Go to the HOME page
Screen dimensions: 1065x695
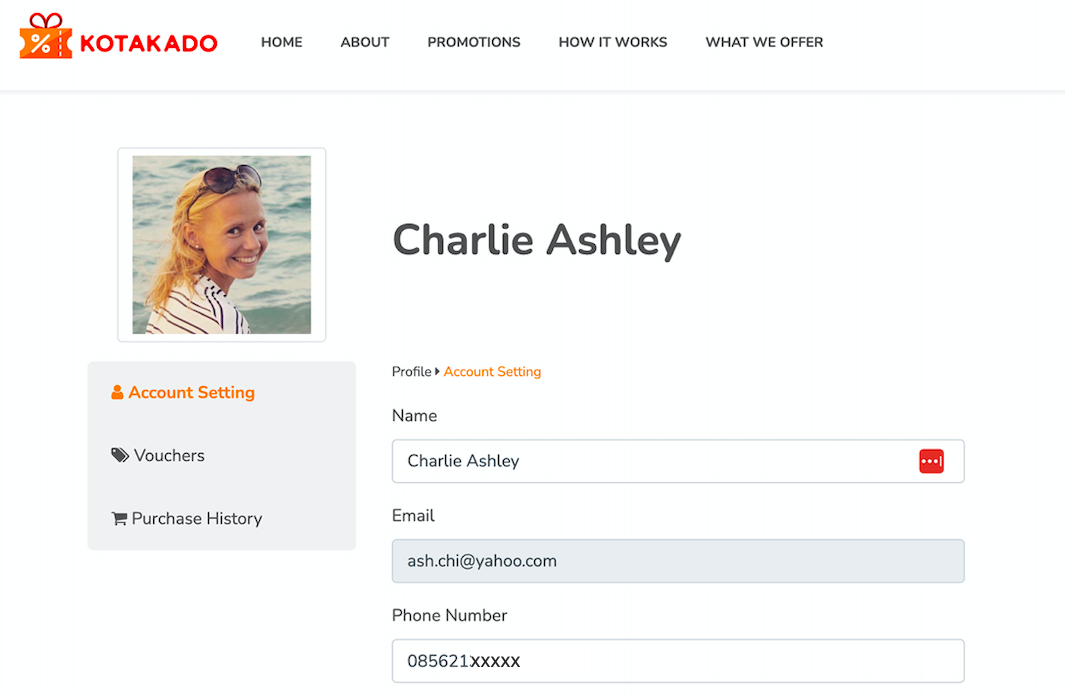[282, 42]
